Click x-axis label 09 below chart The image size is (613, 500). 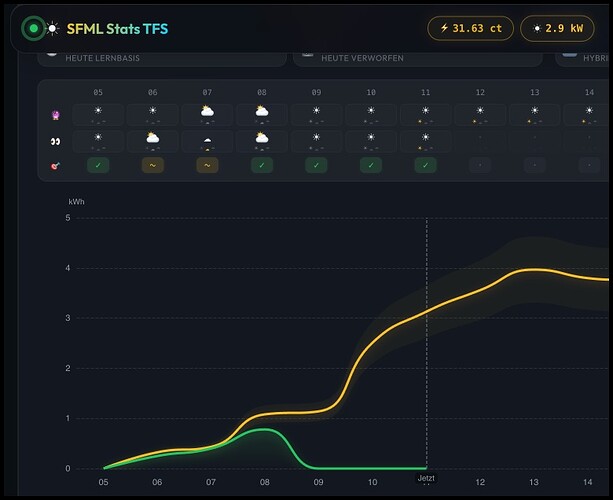[x=319, y=482]
